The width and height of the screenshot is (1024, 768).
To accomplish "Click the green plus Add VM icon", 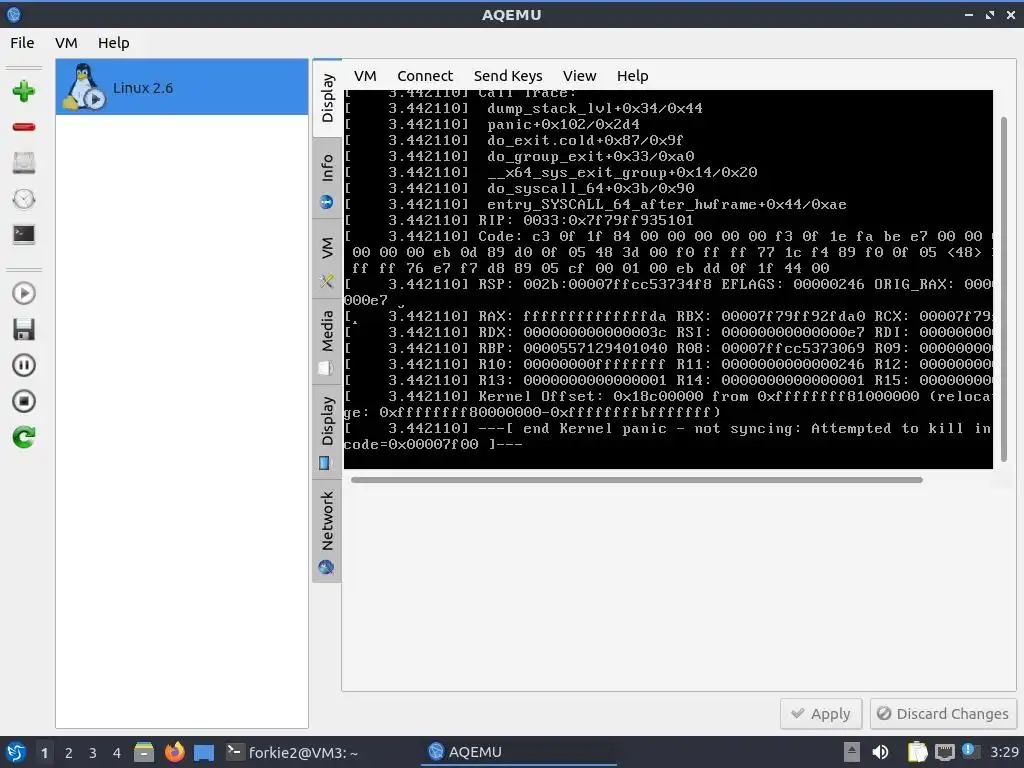I will tap(24, 91).
